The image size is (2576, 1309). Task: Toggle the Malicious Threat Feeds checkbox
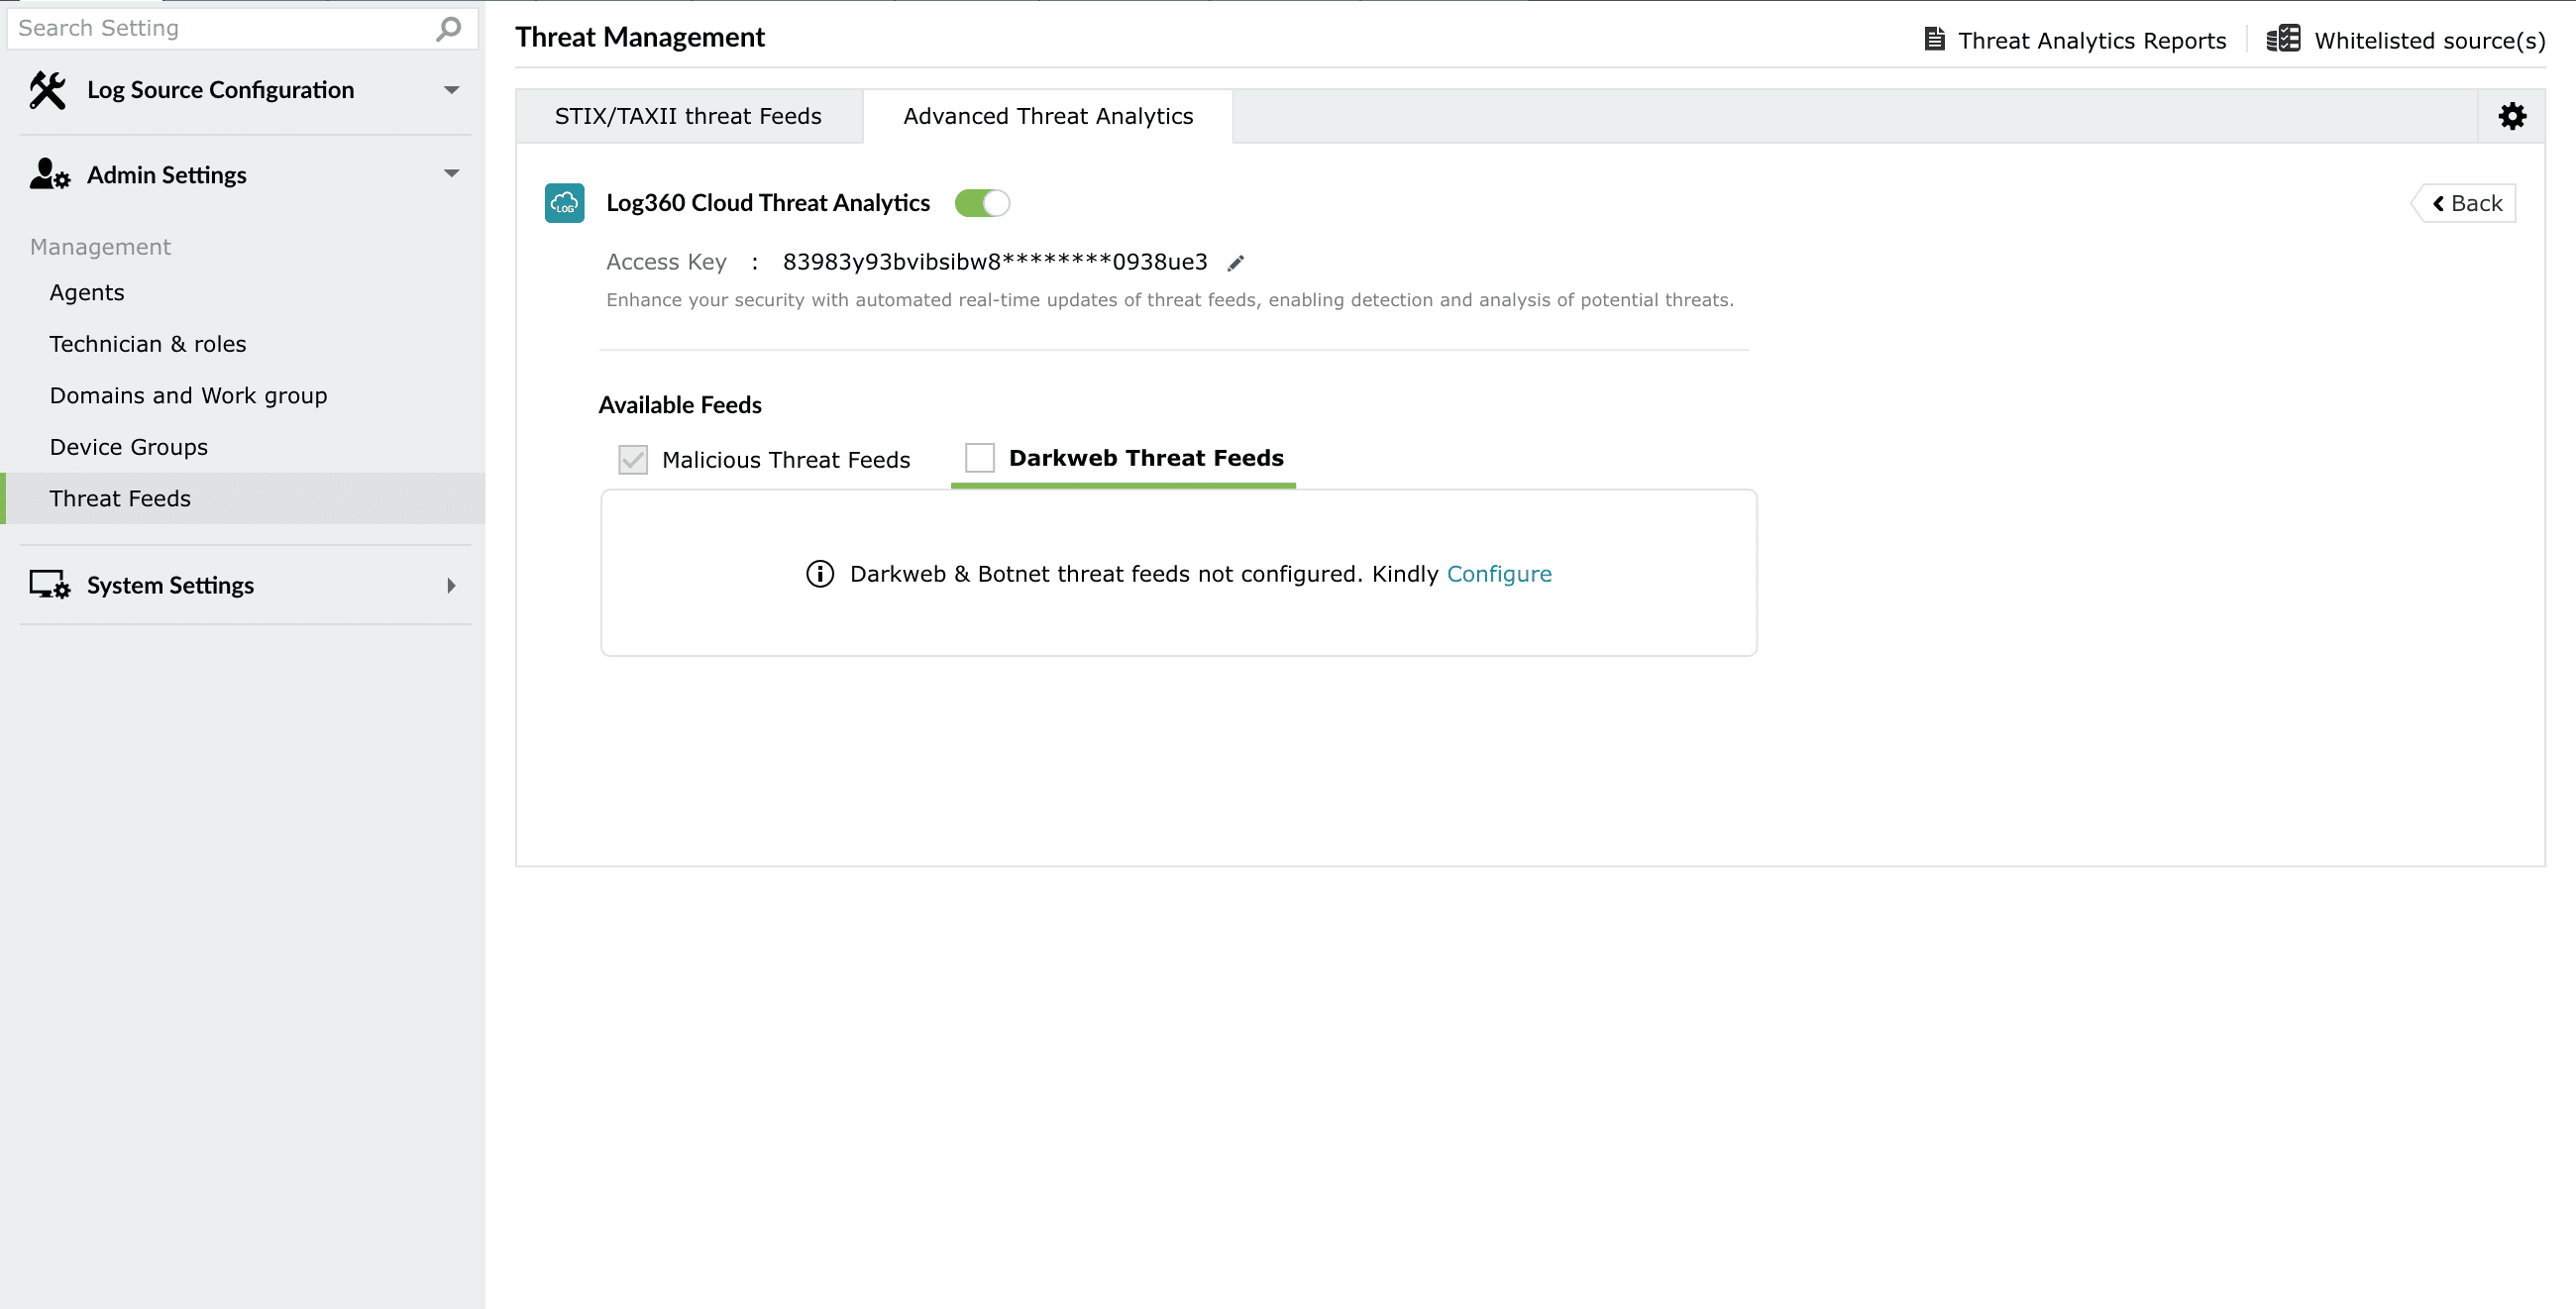coord(633,460)
